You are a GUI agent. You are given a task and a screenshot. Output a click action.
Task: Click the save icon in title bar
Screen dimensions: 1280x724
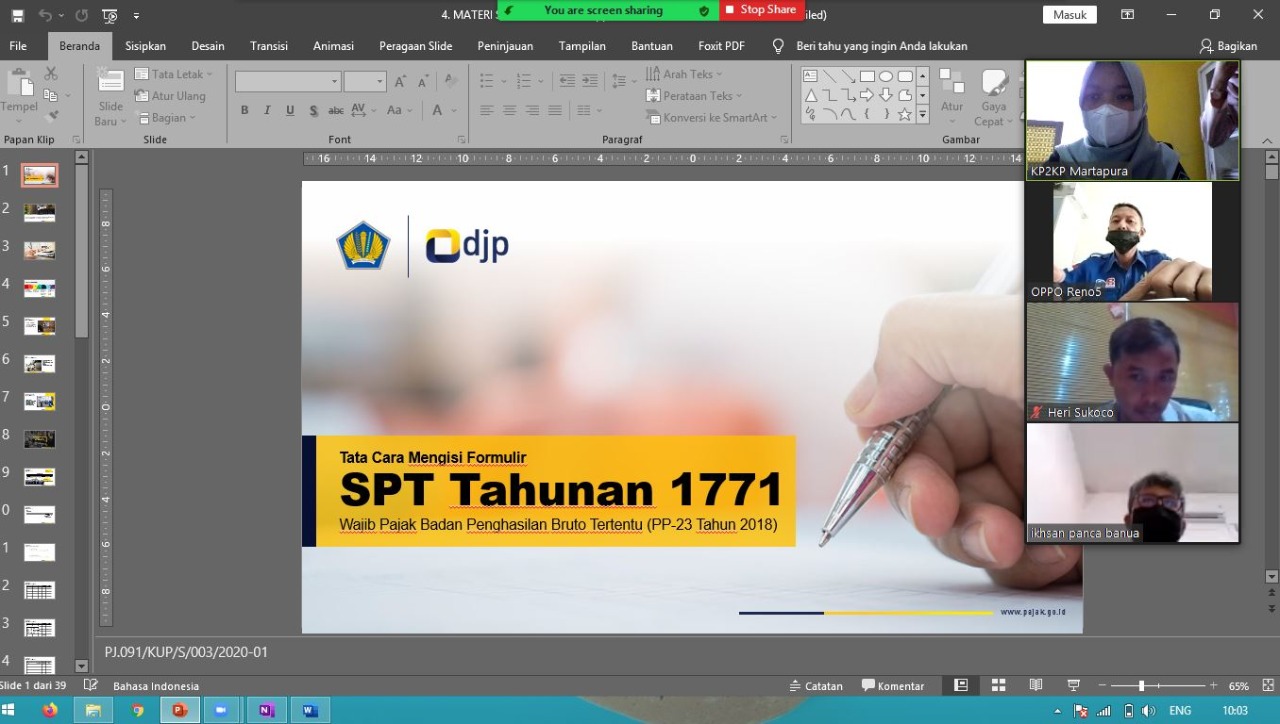(17, 15)
